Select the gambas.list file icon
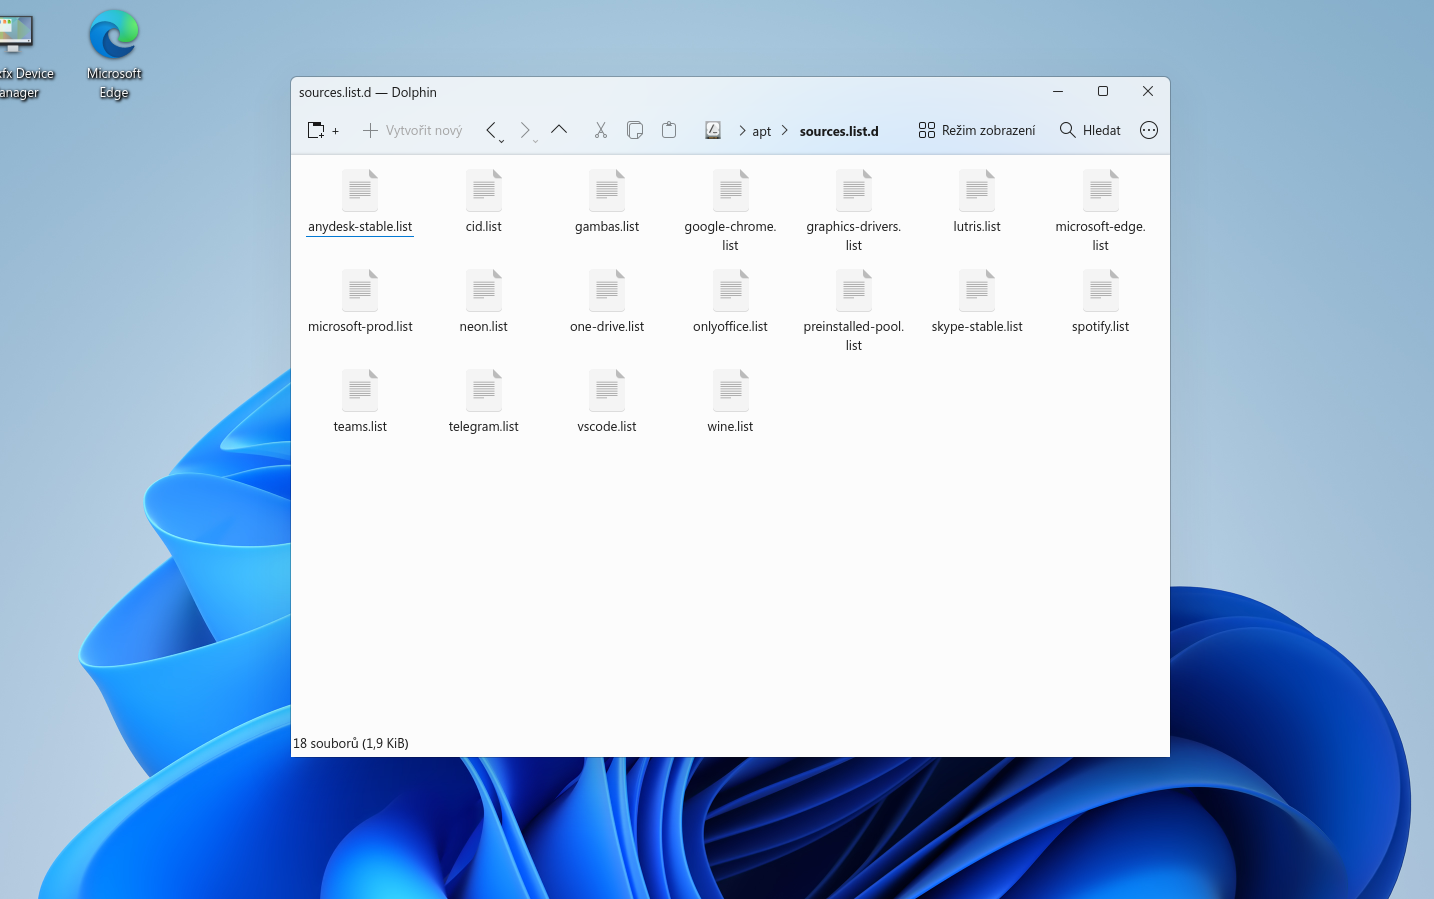 tap(607, 190)
